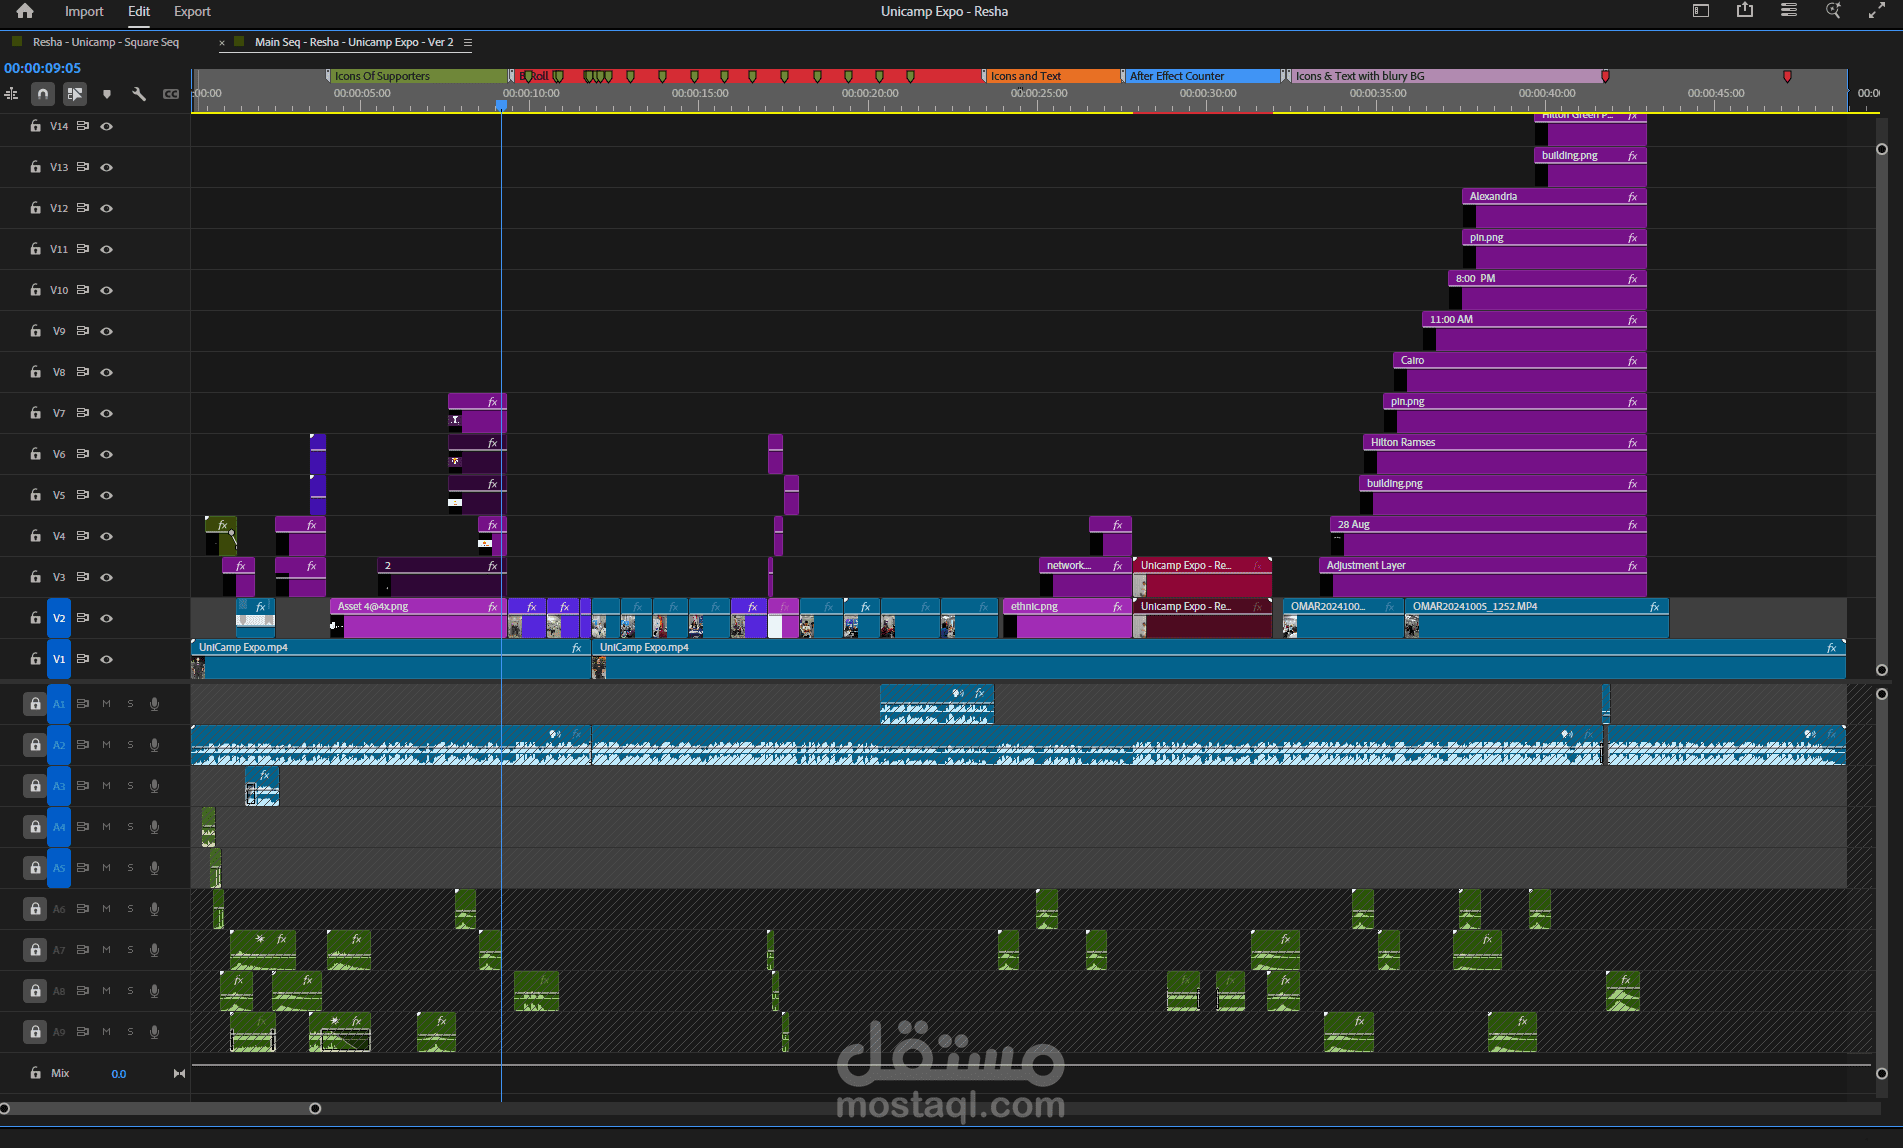Switch to Resha - Unicamp - Square Seq tab
This screenshot has height=1148, width=1903.
click(106, 42)
